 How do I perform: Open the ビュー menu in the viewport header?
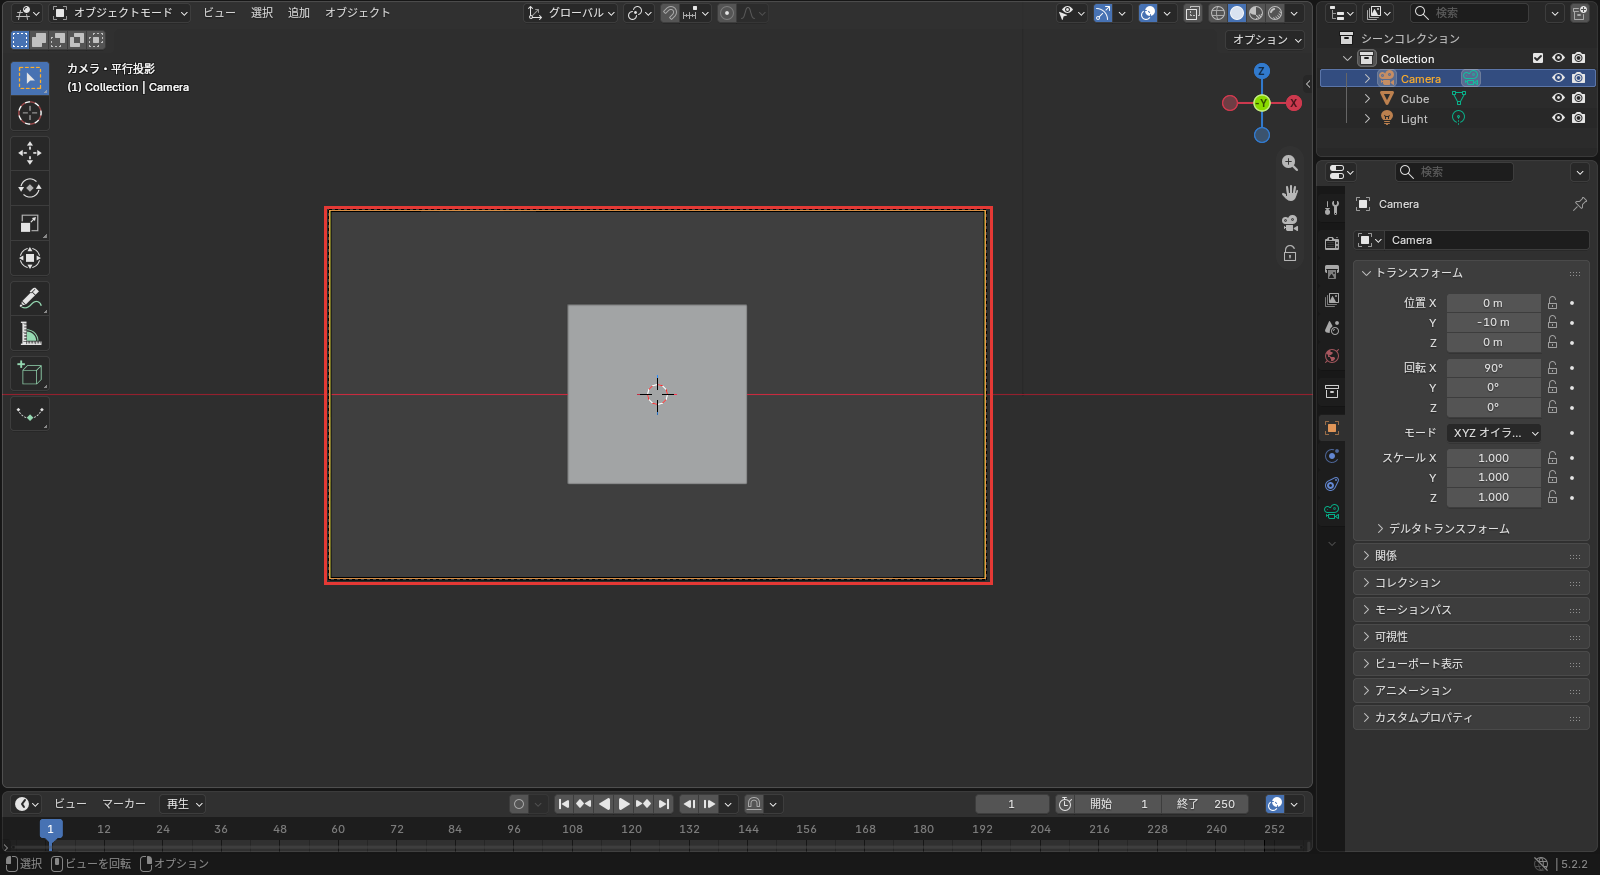pyautogui.click(x=219, y=13)
